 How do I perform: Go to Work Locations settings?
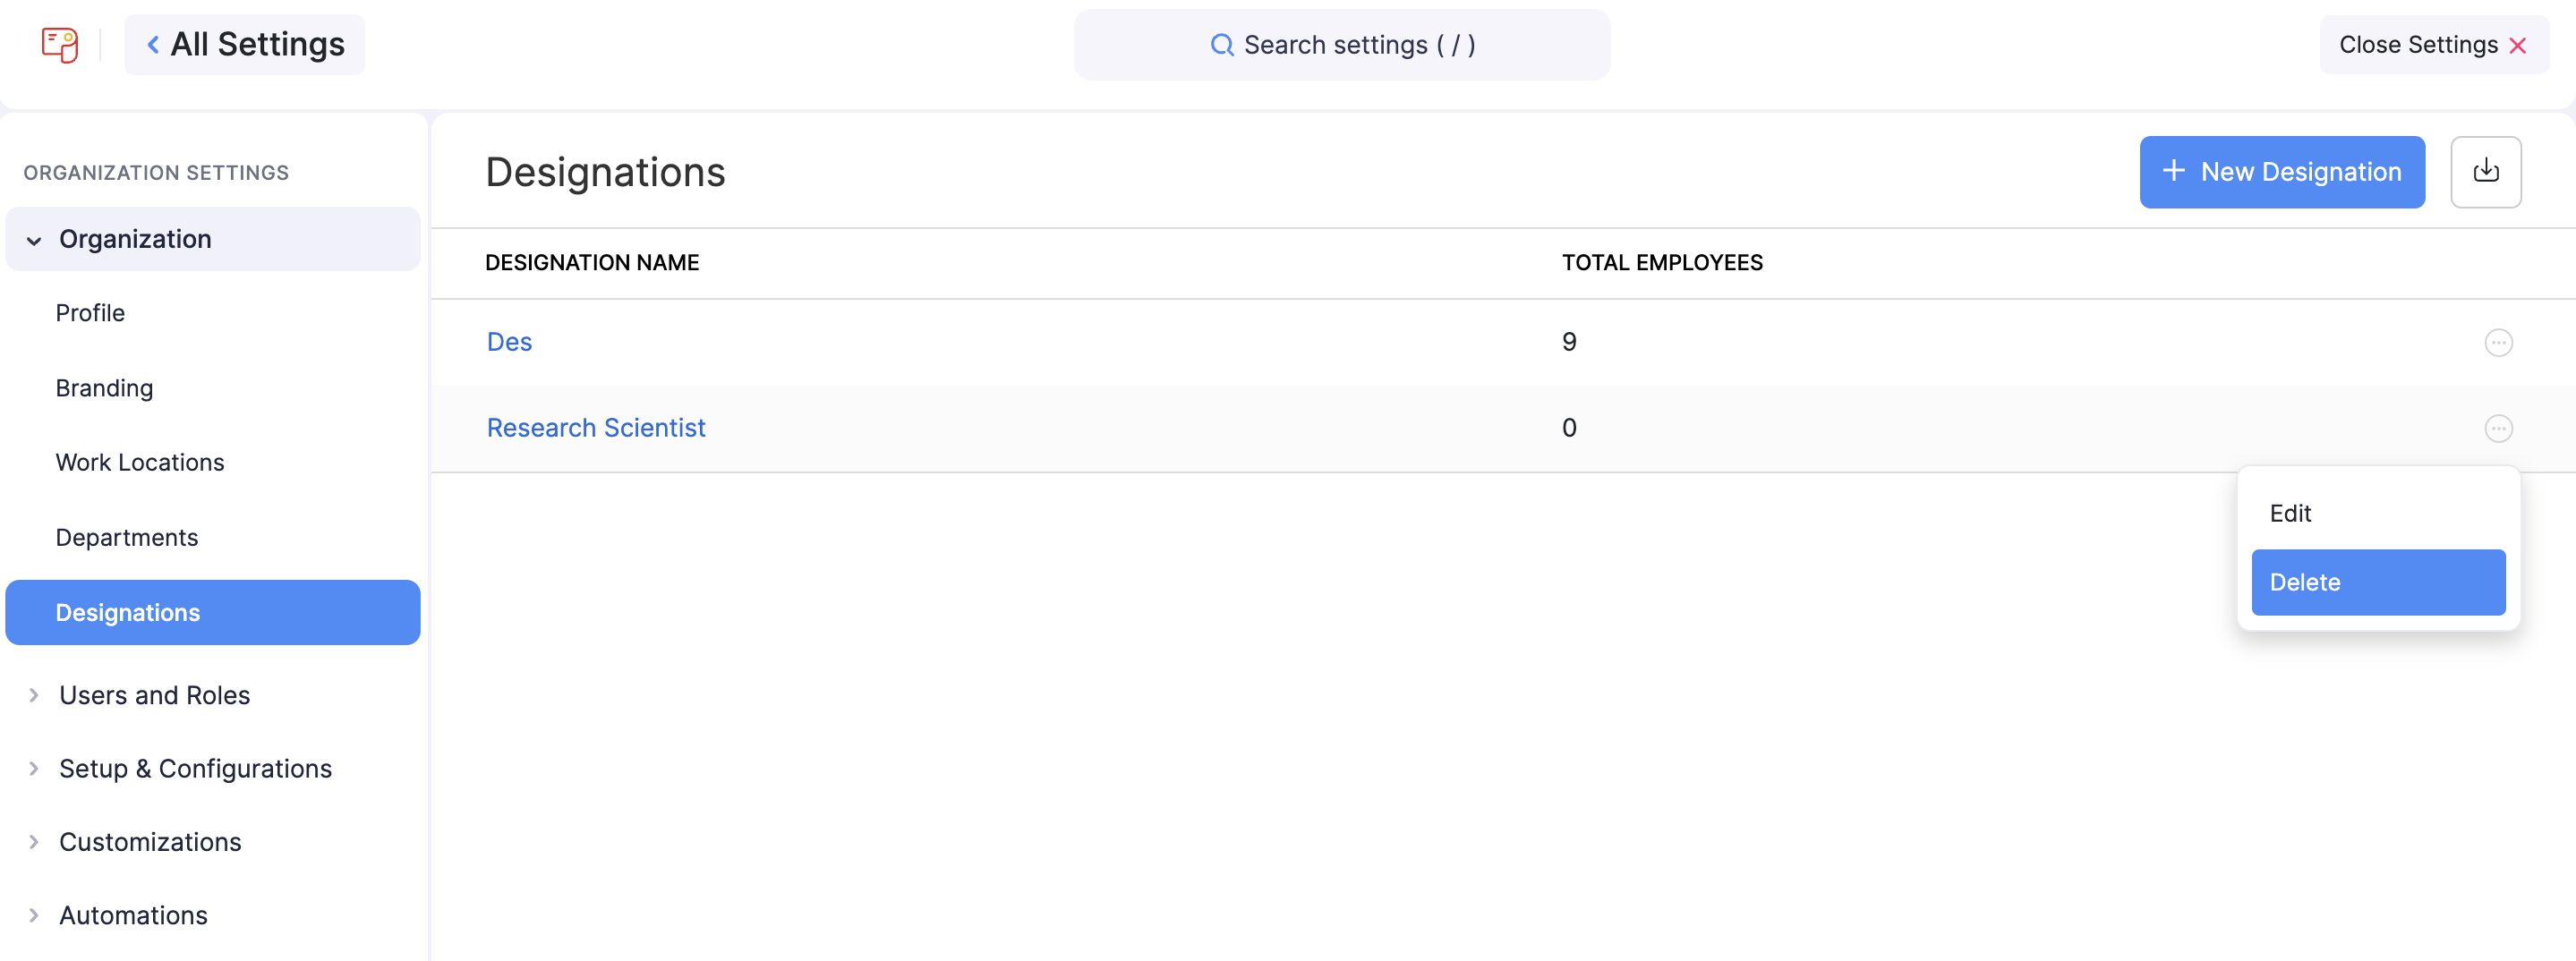click(140, 462)
